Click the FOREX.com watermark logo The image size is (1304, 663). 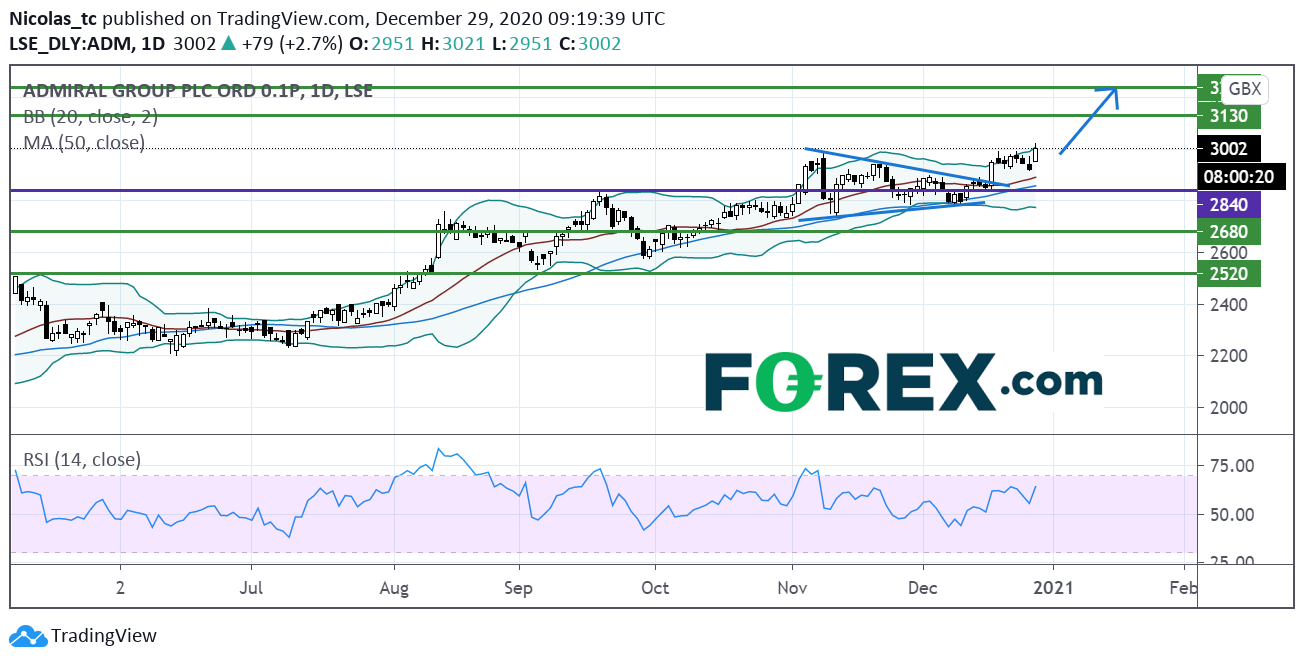[x=903, y=382]
